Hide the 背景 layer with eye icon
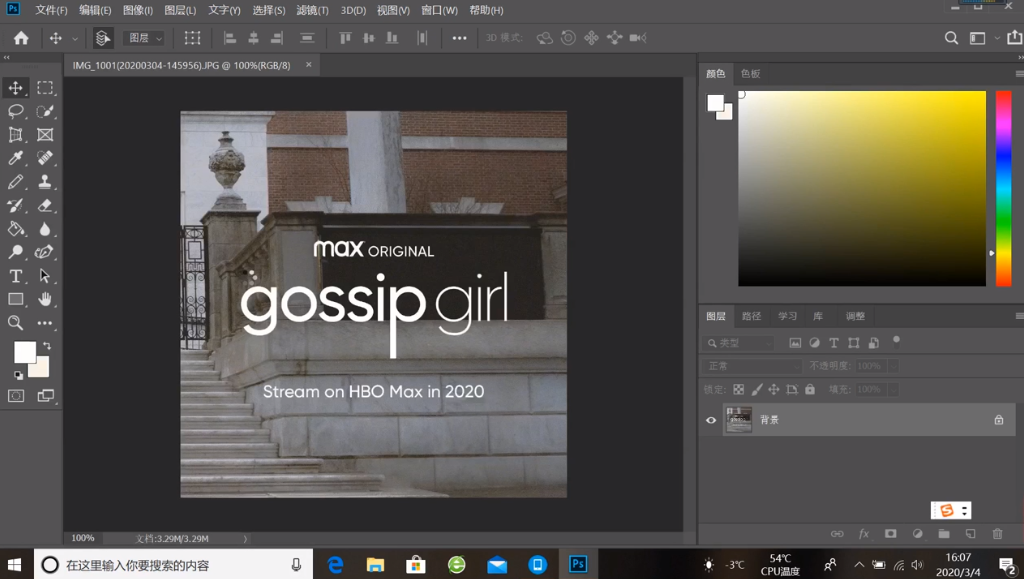 pyautogui.click(x=711, y=420)
